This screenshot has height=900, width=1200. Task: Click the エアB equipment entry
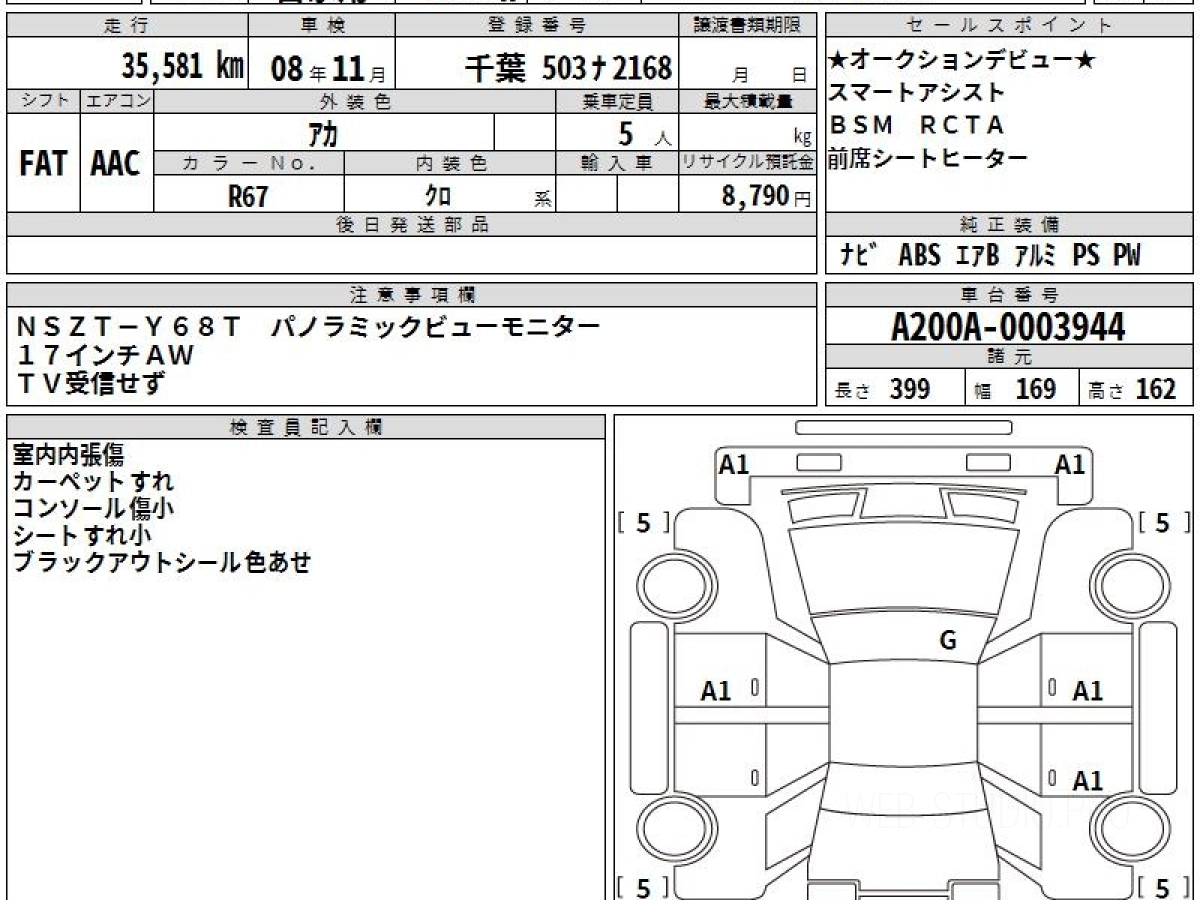(977, 255)
